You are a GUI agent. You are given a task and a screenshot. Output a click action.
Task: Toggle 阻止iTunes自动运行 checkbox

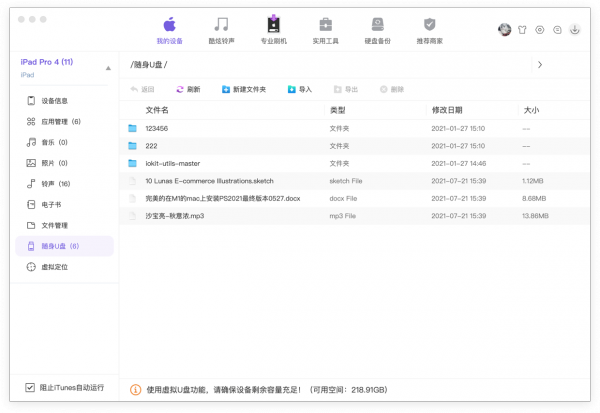click(x=30, y=387)
